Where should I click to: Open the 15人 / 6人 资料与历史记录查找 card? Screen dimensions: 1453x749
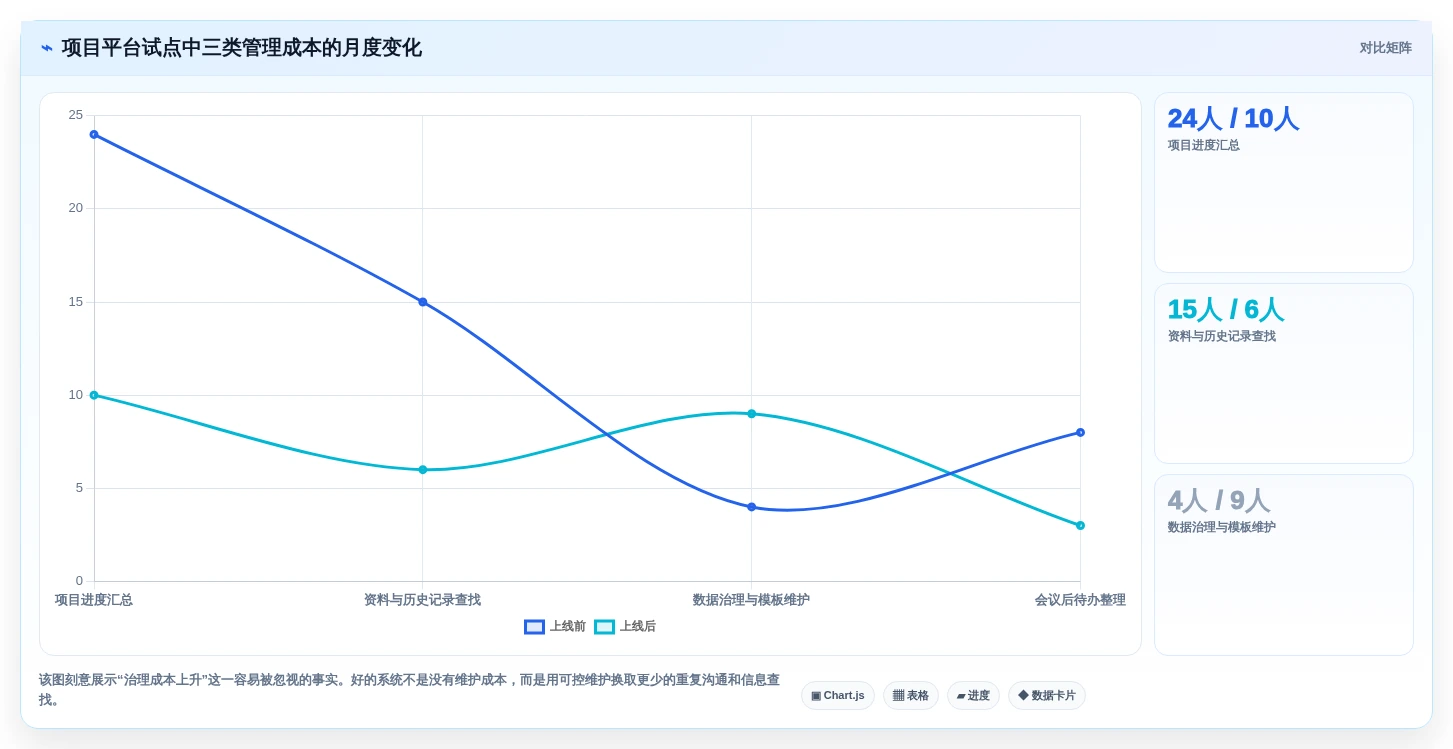(x=1284, y=374)
